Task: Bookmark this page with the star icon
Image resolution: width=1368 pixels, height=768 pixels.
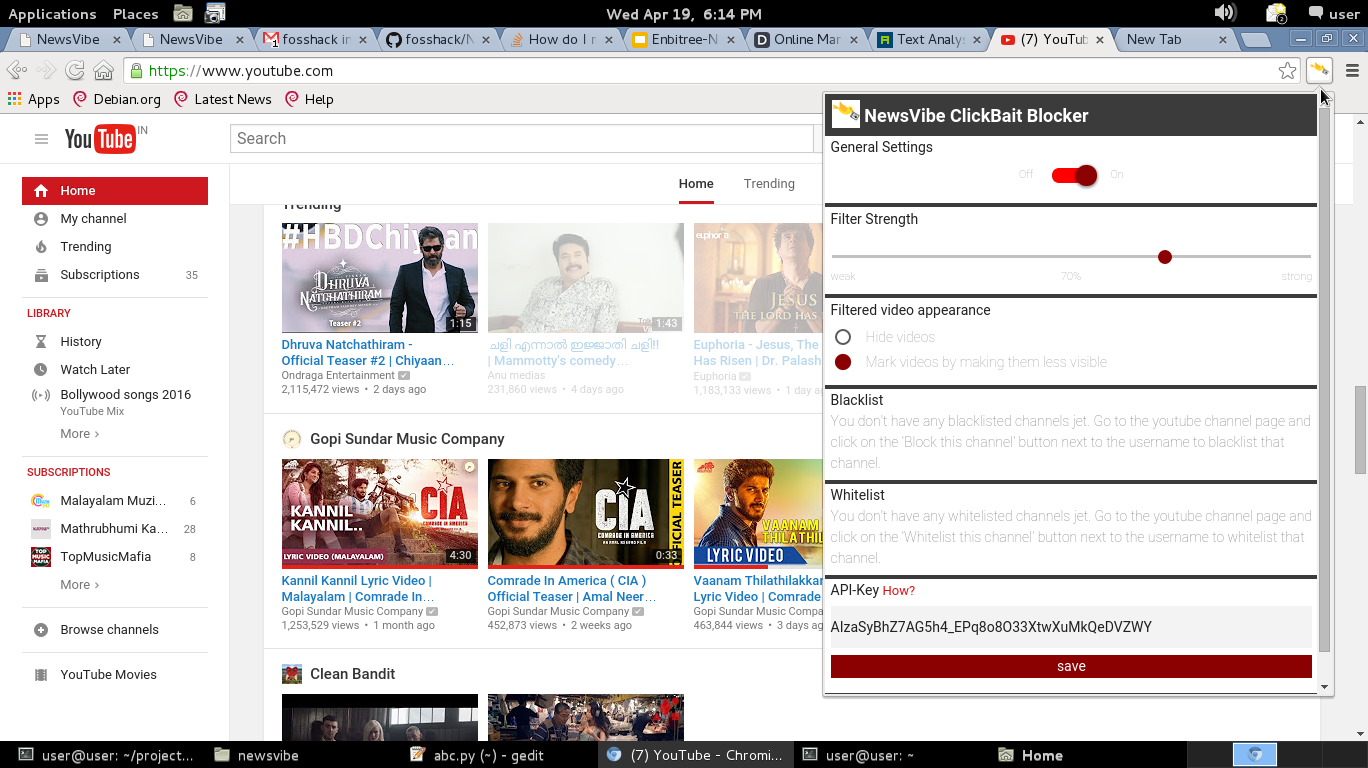Action: (x=1287, y=71)
